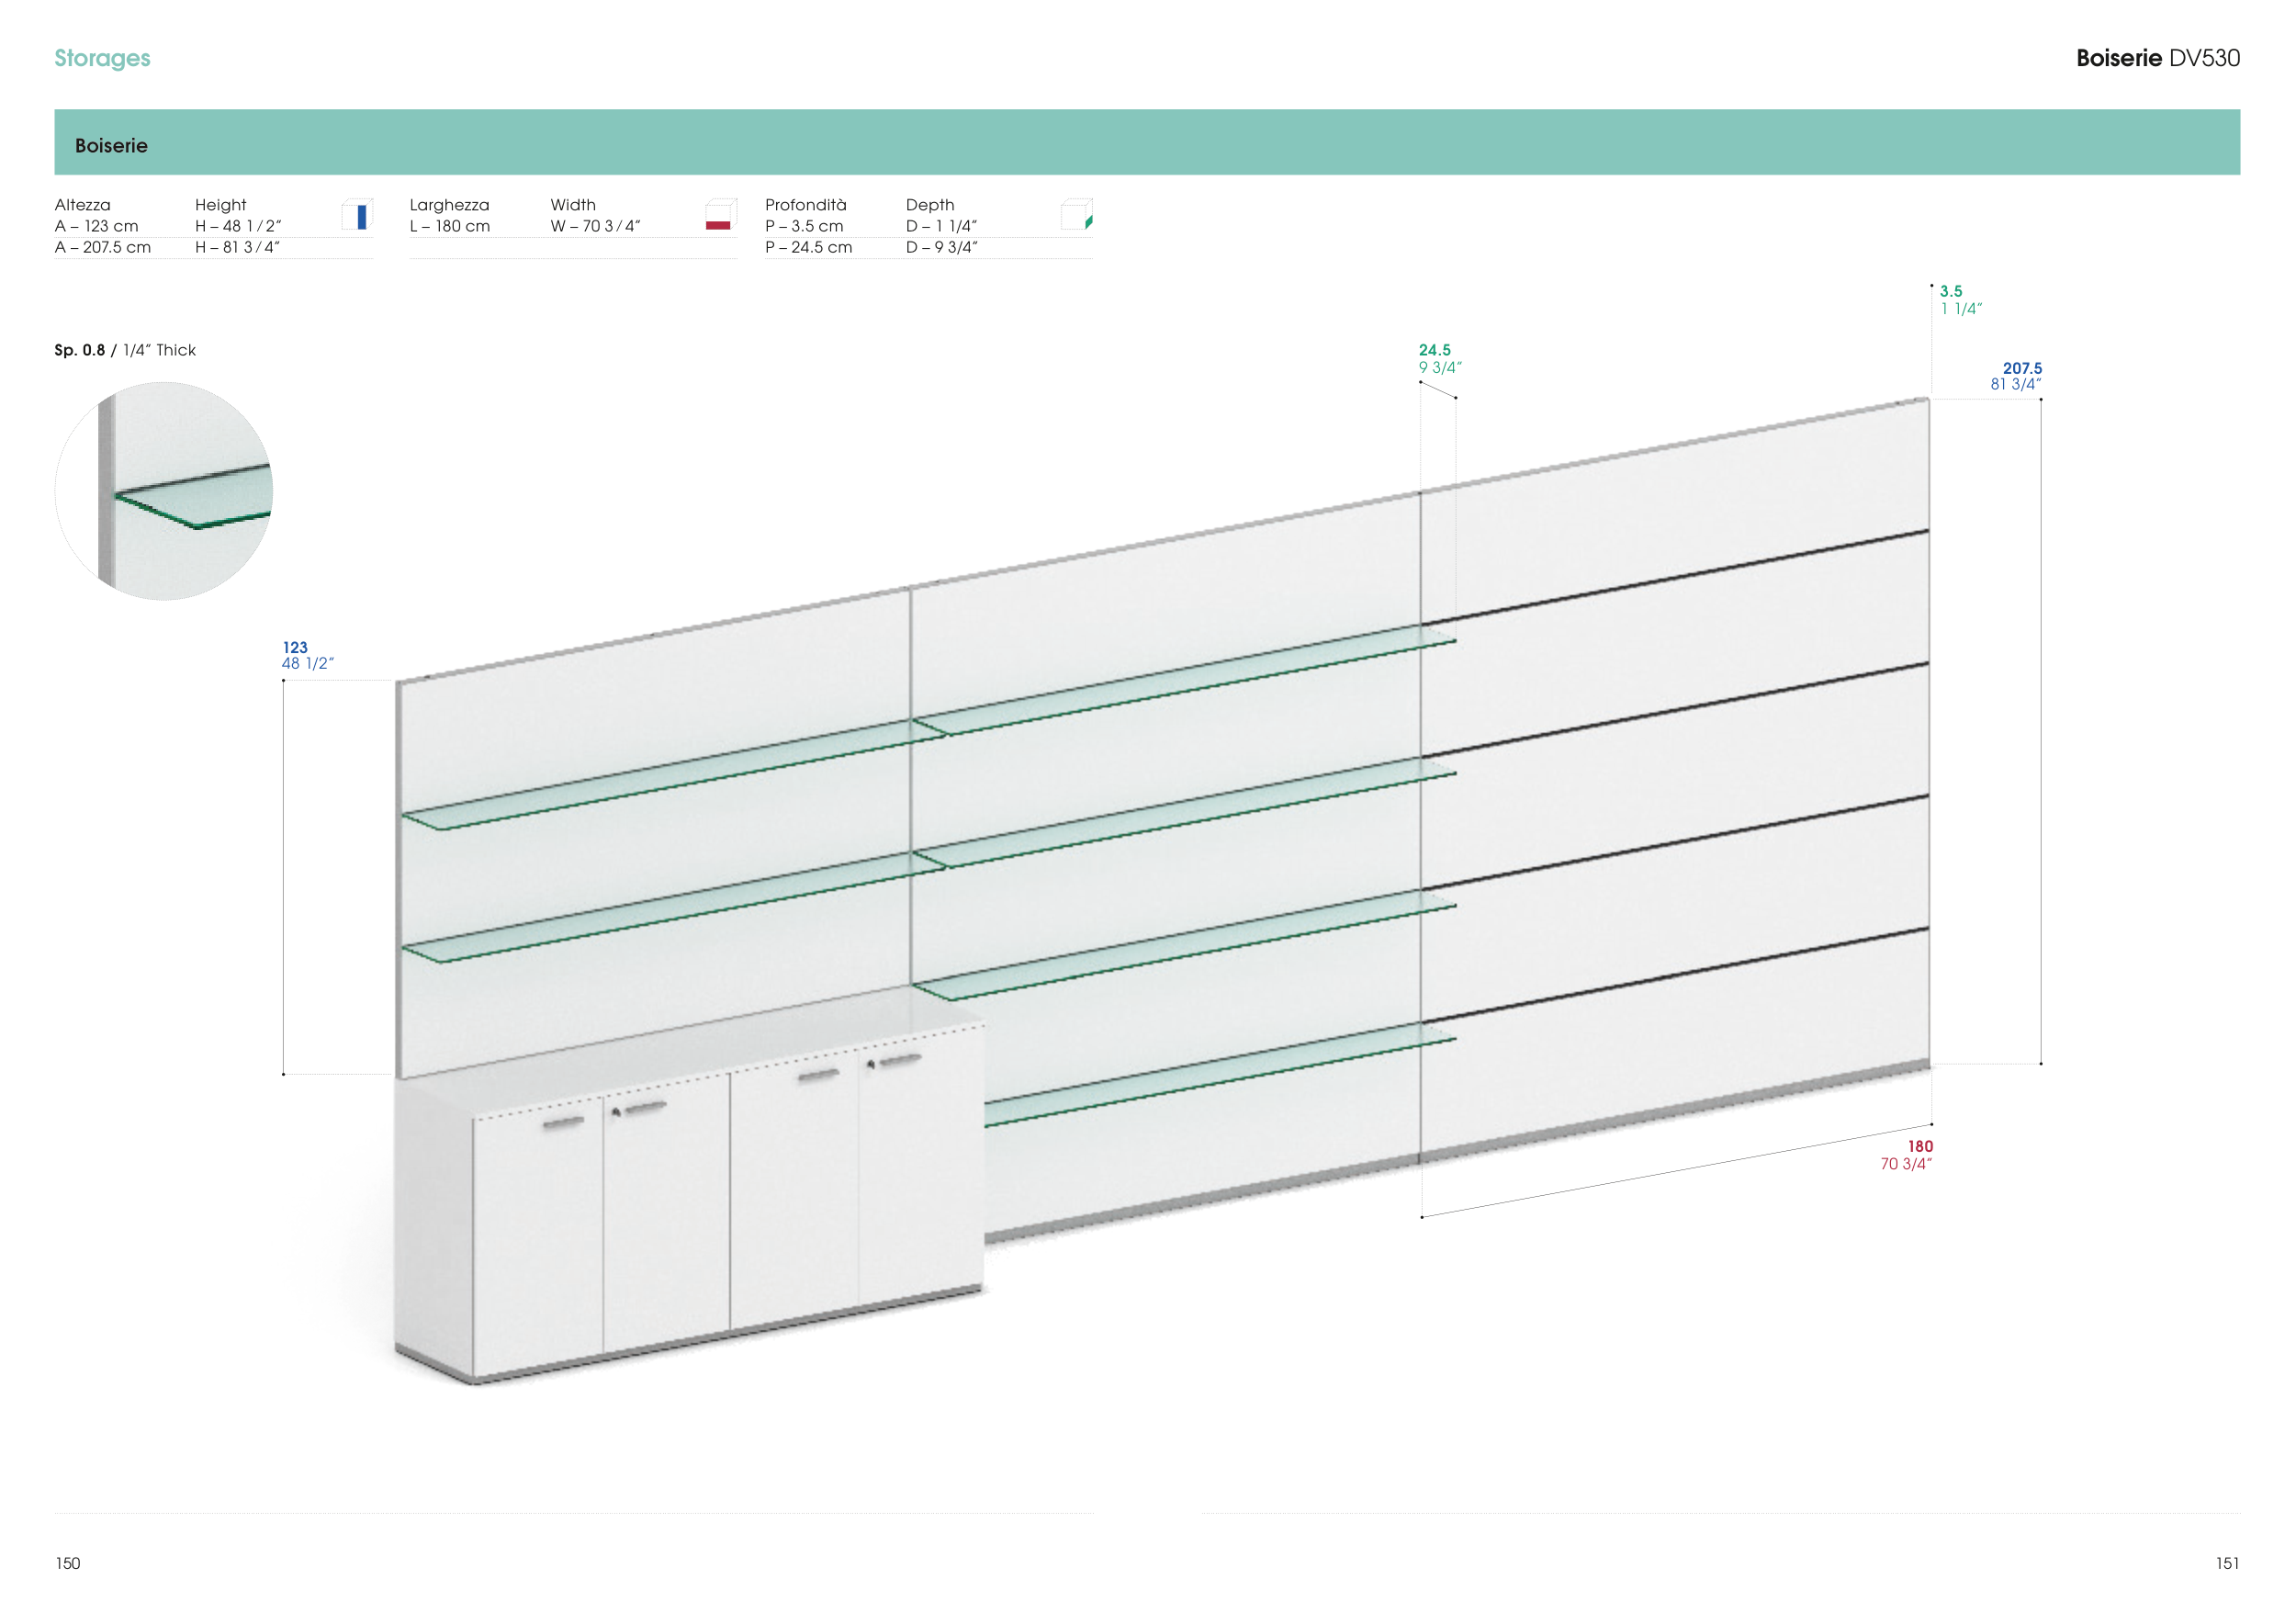Click page number 151
2296x1624 pixels.
2226,1563
